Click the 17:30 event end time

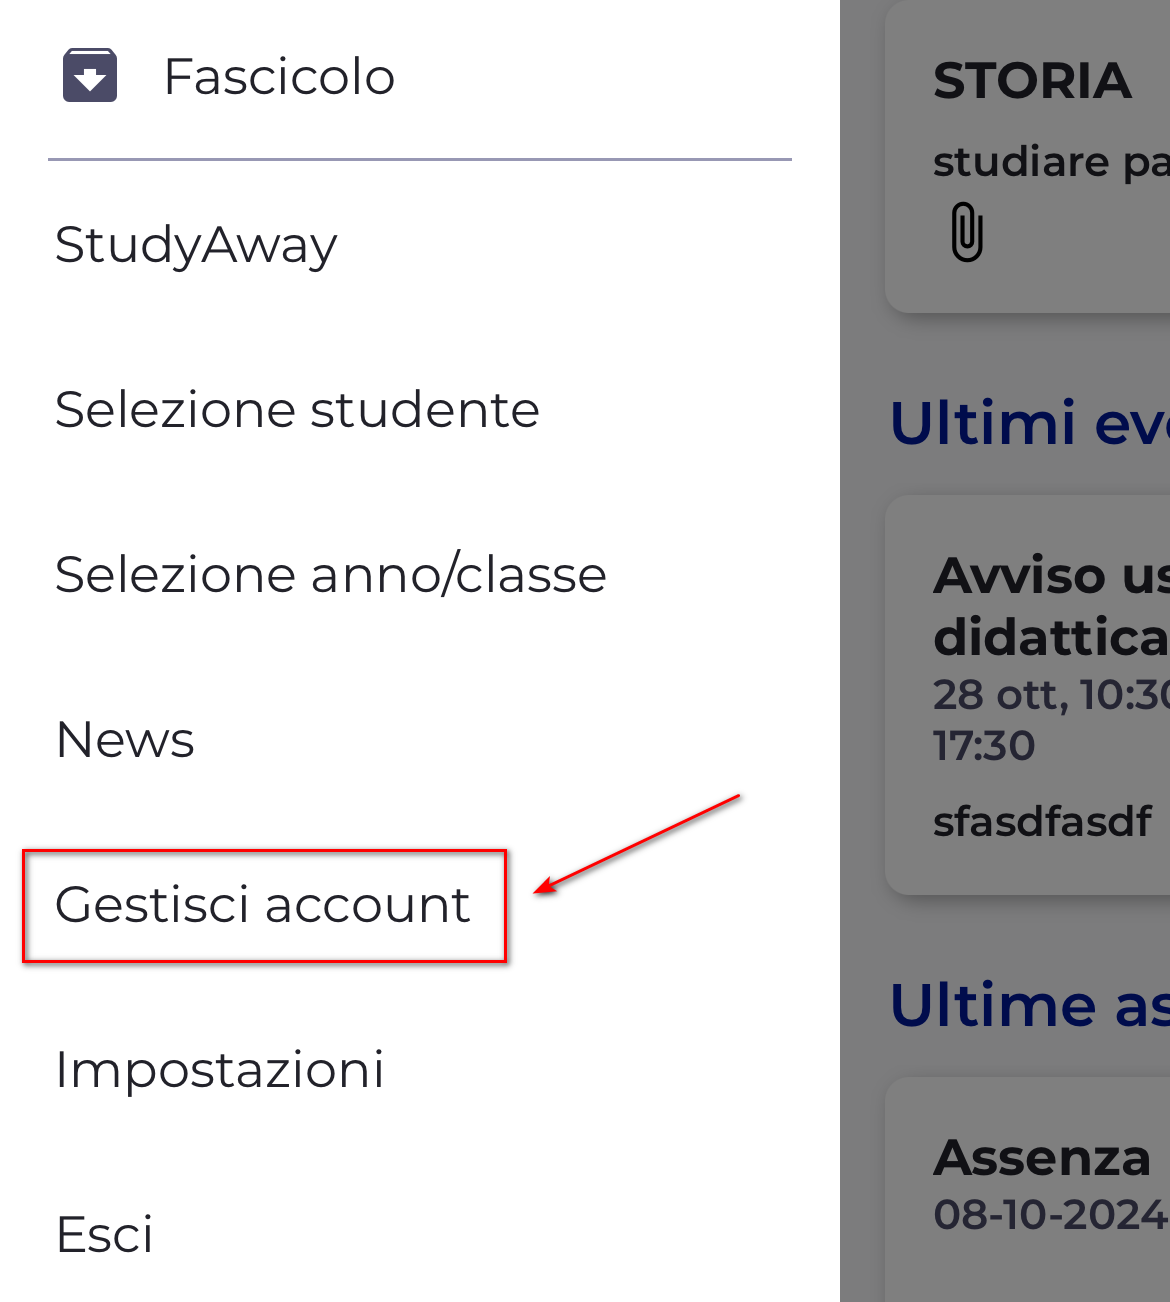(x=984, y=745)
